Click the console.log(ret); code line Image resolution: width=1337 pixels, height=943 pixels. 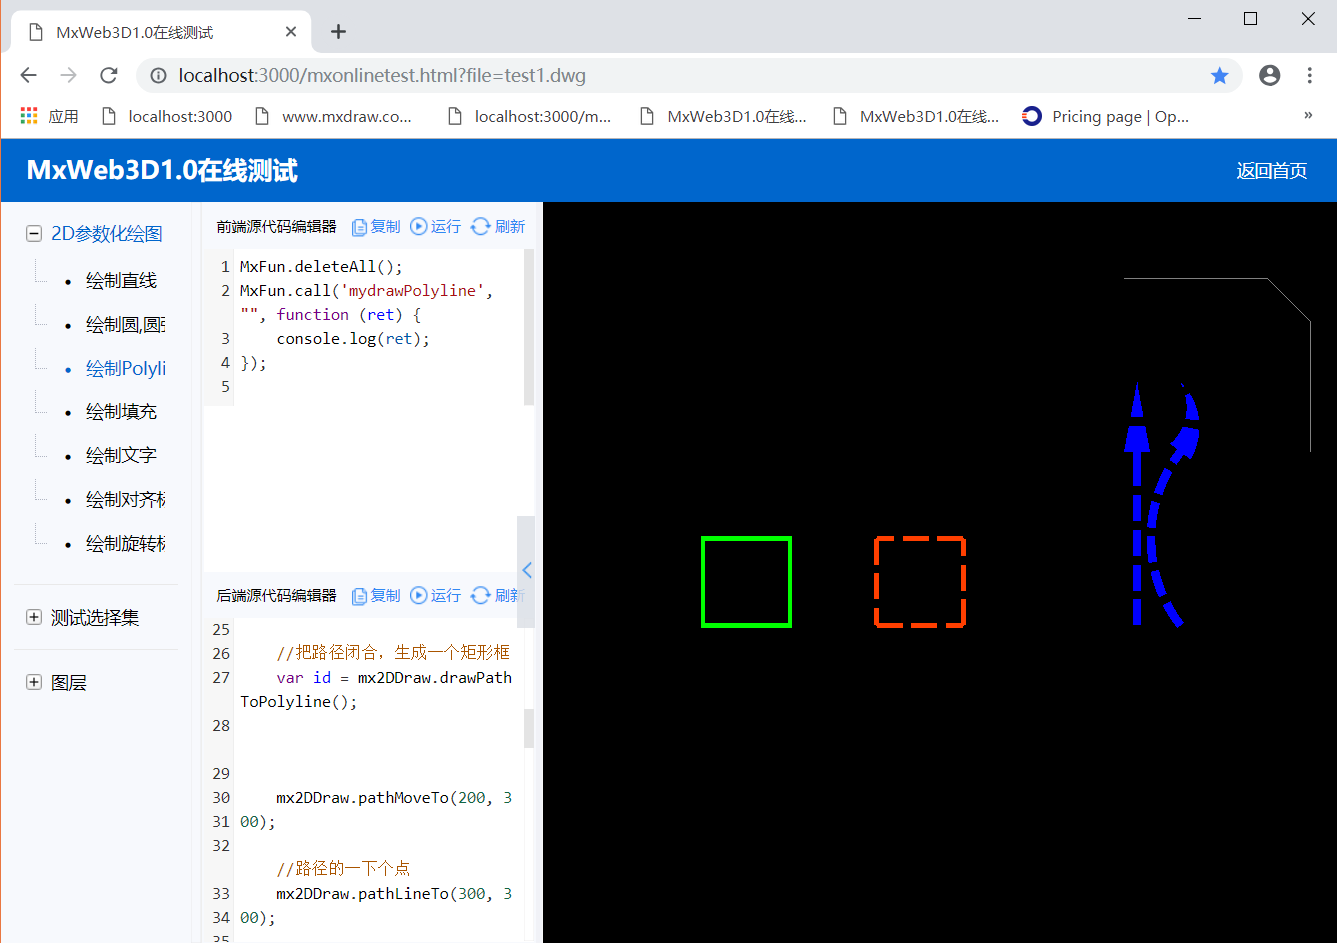(353, 339)
